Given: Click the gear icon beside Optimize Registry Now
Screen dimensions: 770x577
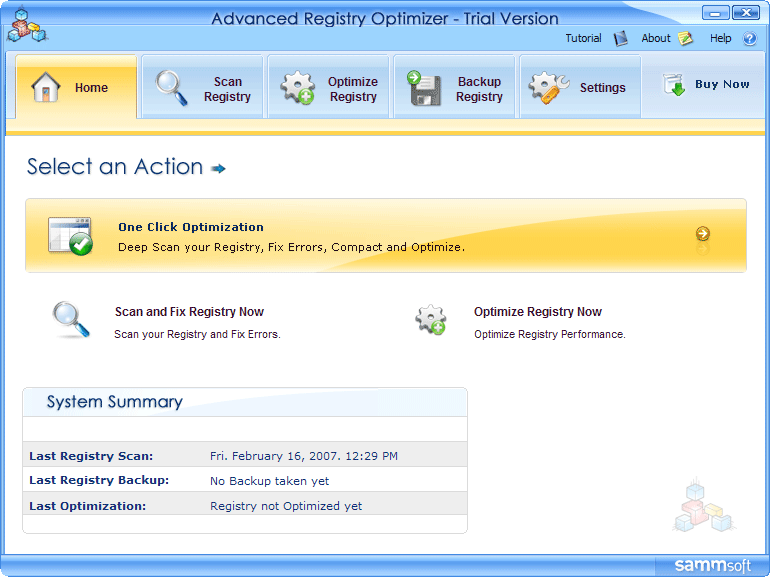Looking at the screenshot, I should coord(431,320).
